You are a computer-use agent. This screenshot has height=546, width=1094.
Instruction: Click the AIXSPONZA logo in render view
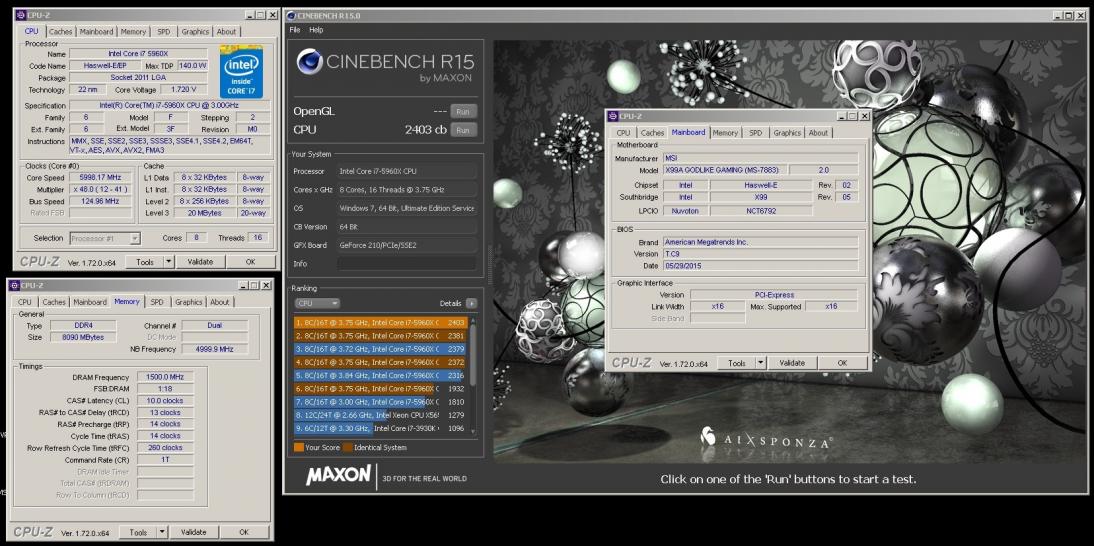pos(766,438)
